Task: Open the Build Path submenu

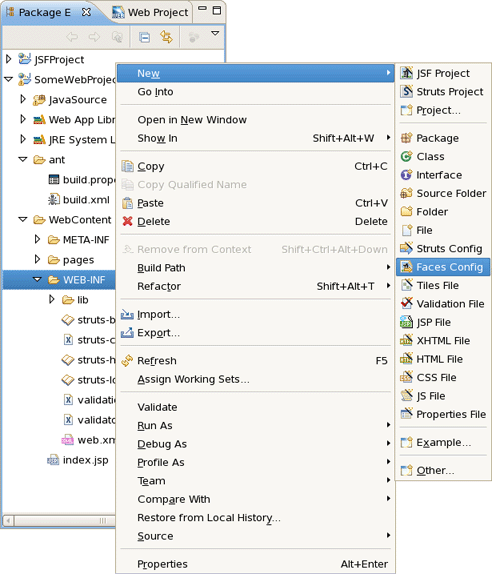Action: click(x=256, y=268)
